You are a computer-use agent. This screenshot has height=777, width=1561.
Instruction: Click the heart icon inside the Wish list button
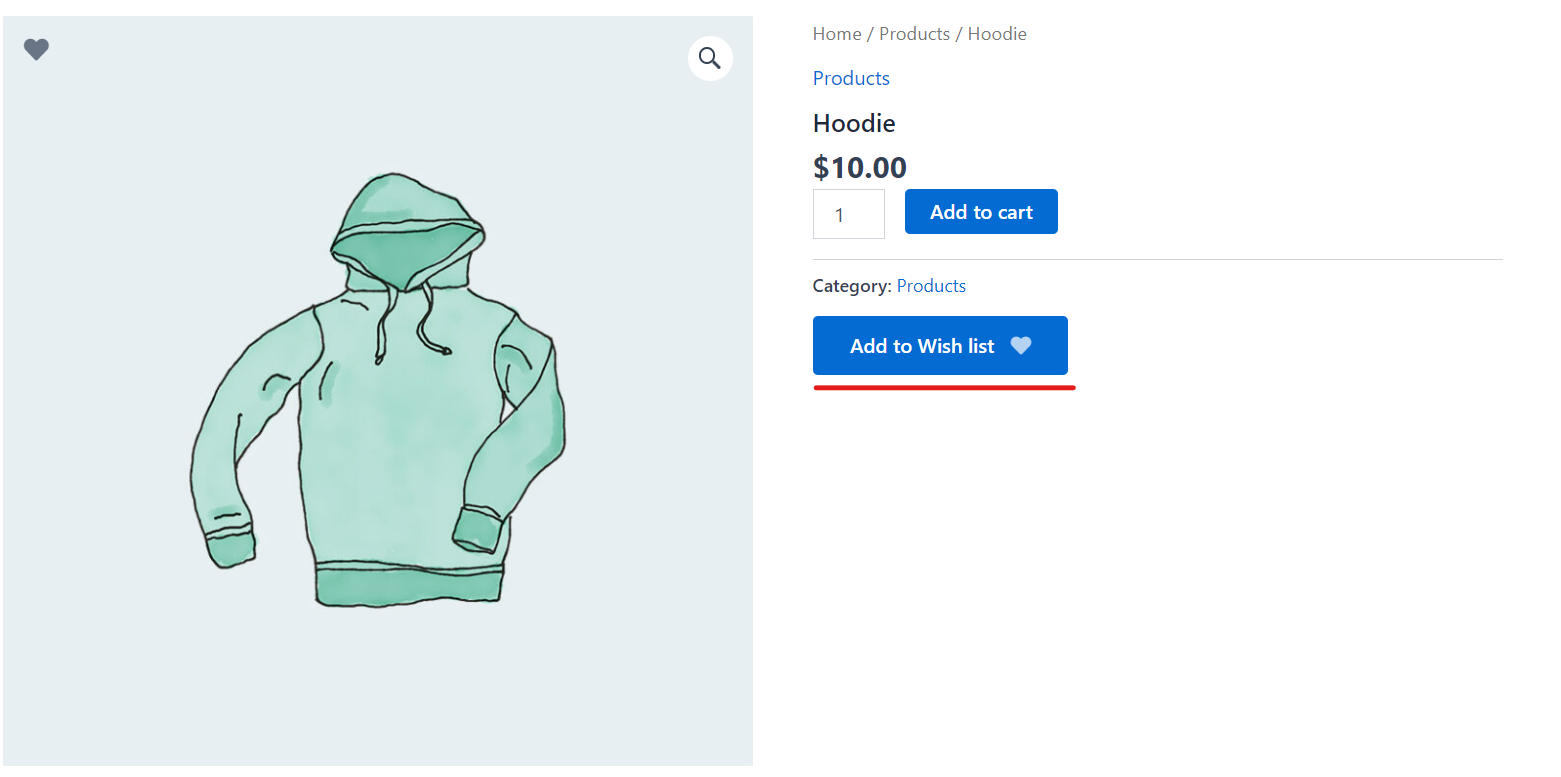point(1021,345)
